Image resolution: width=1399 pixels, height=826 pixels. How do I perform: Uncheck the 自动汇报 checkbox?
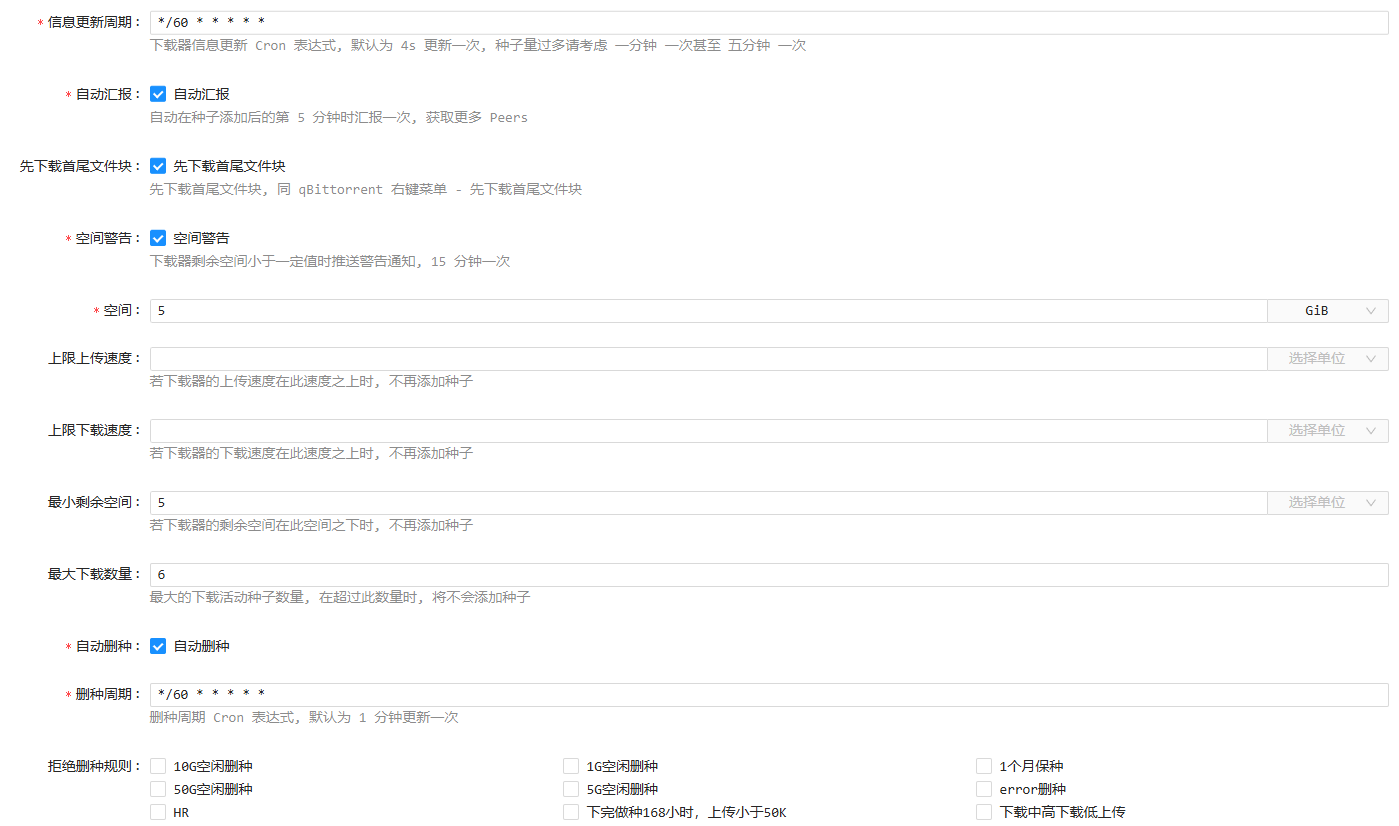(x=158, y=94)
